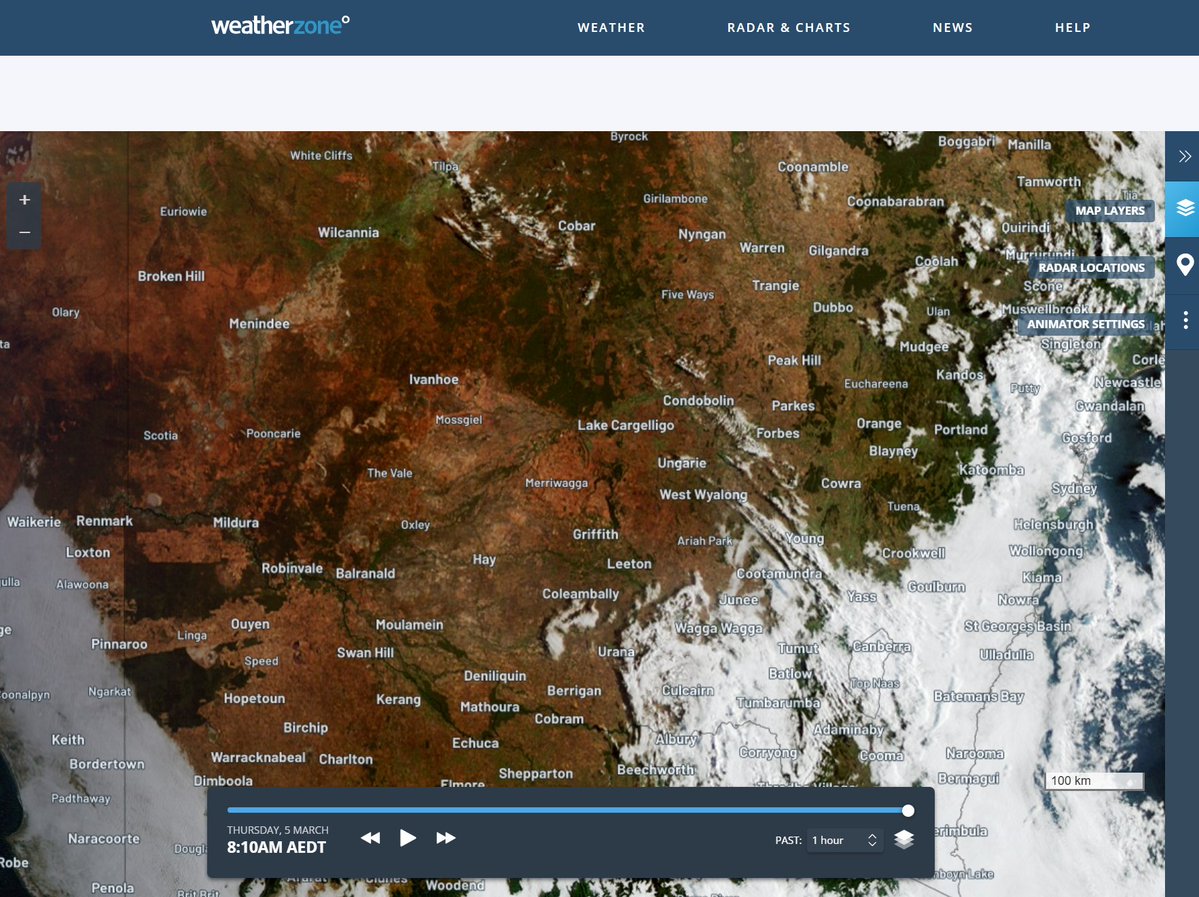Viewport: 1199px width, 897px height.
Task: Step forward one frame with fast-forward button
Action: pos(446,838)
